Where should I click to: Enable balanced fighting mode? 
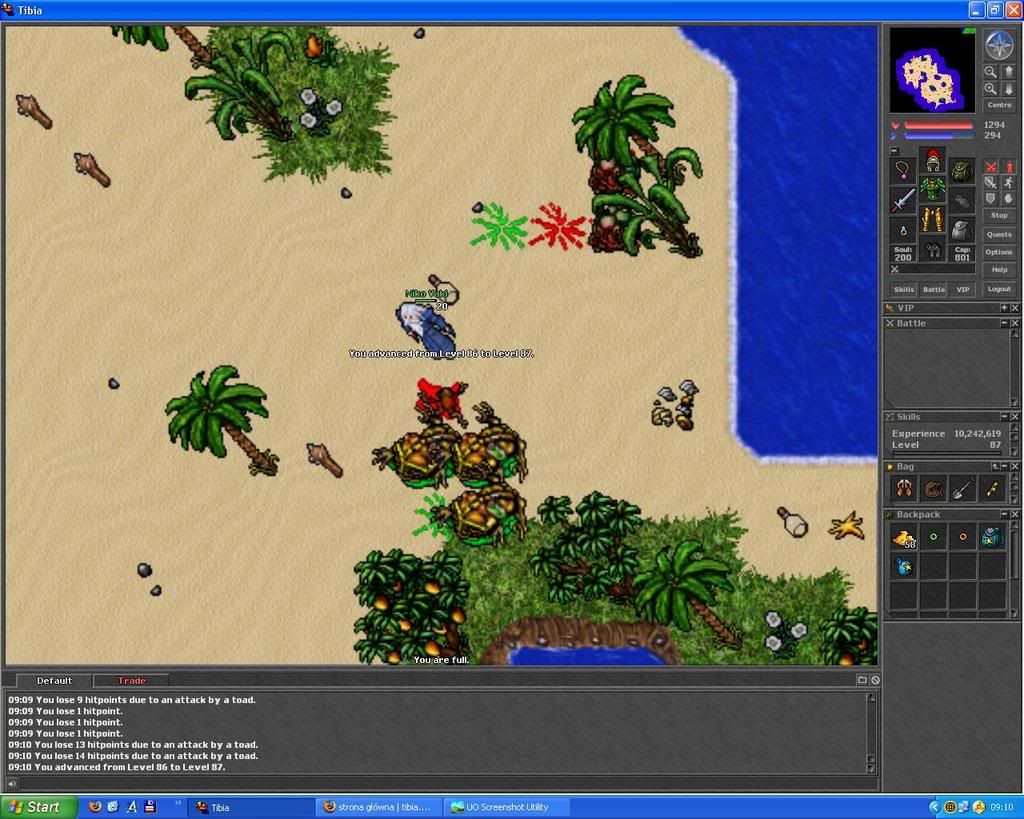click(991, 183)
